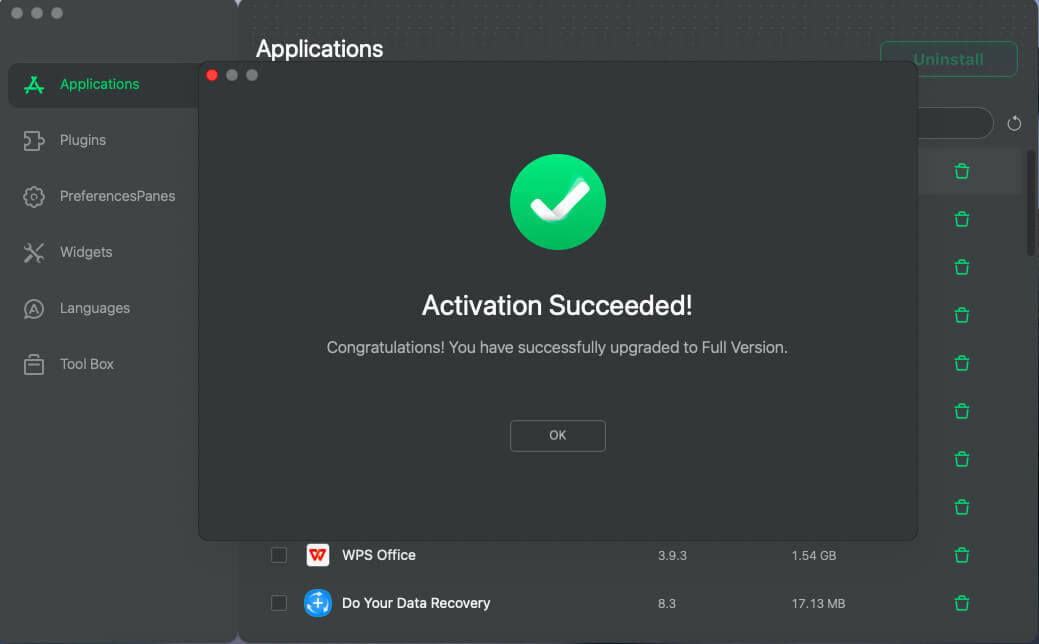
Task: Select the PreferencesPanes gear icon
Action: [x=33, y=195]
